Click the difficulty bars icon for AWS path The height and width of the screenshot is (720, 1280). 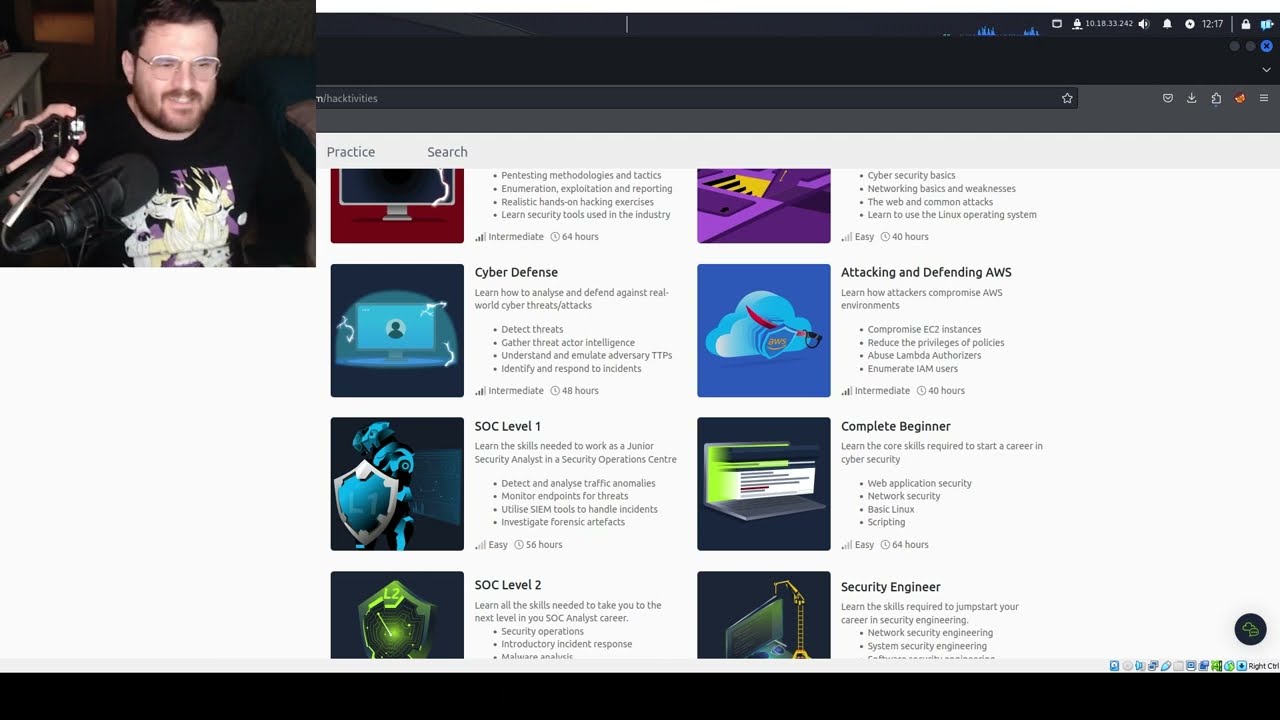tap(847, 391)
